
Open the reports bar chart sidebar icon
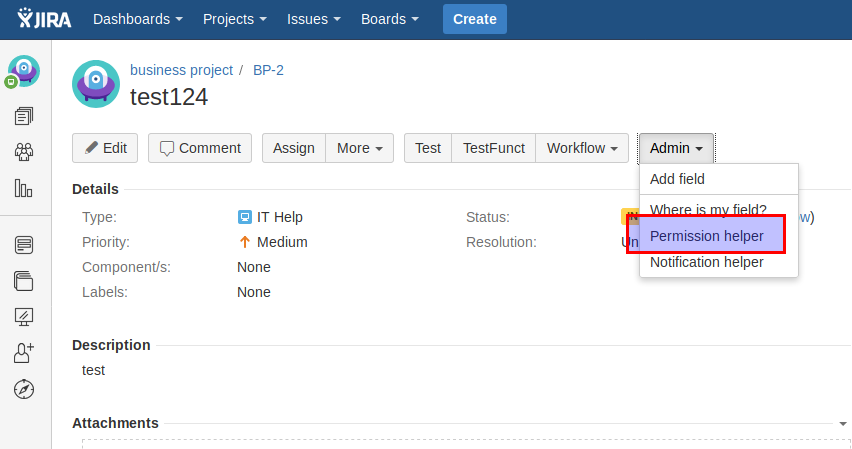23,188
